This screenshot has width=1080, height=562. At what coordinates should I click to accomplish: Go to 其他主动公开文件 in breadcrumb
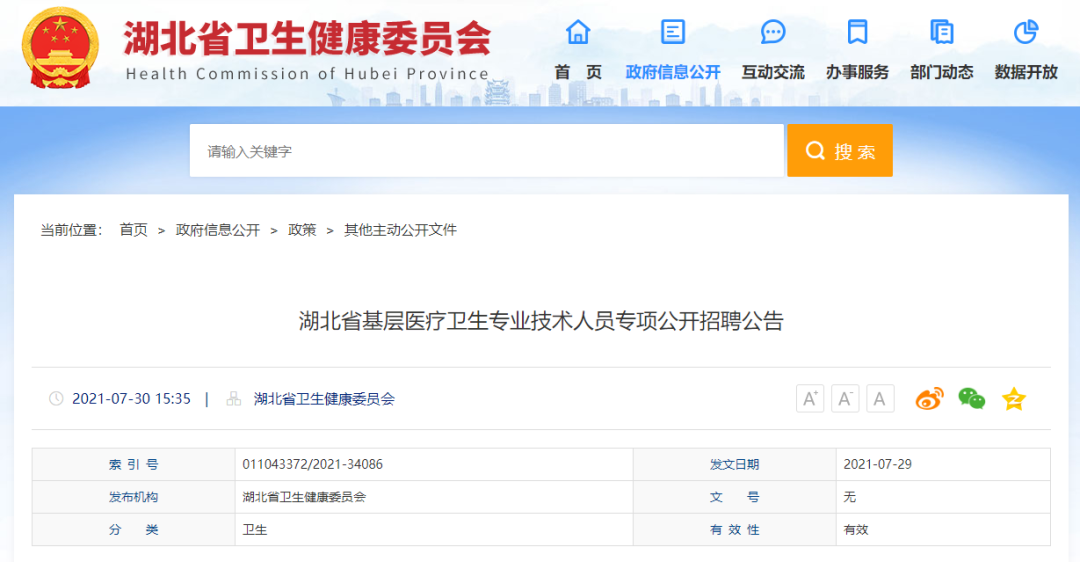pyautogui.click(x=400, y=230)
